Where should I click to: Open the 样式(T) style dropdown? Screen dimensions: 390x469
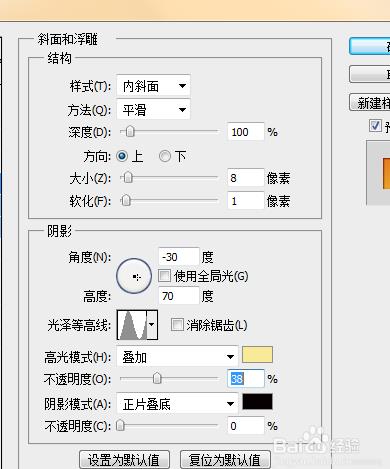(x=153, y=86)
